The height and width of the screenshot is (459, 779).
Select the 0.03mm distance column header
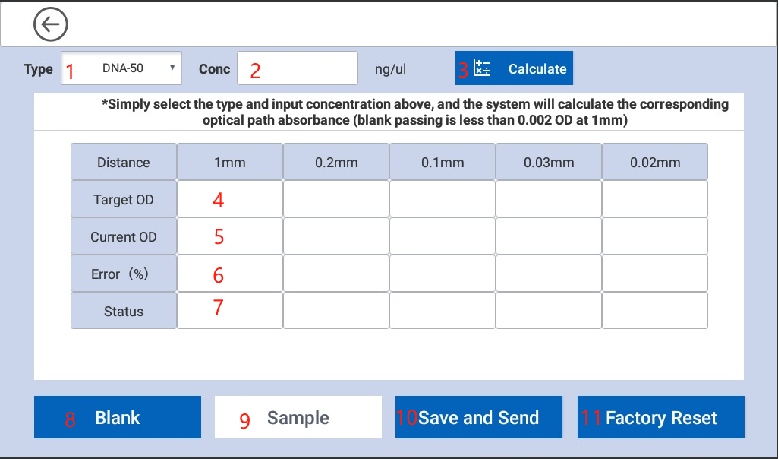(548, 162)
